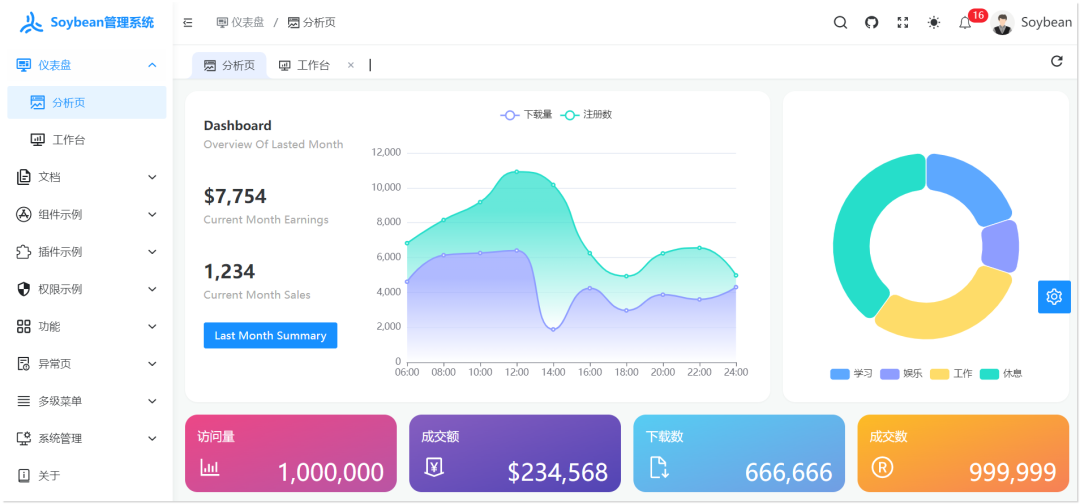Image resolution: width=1080 pixels, height=504 pixels.
Task: Collapse the sidebar menu toggle icon
Action: pyautogui.click(x=187, y=23)
